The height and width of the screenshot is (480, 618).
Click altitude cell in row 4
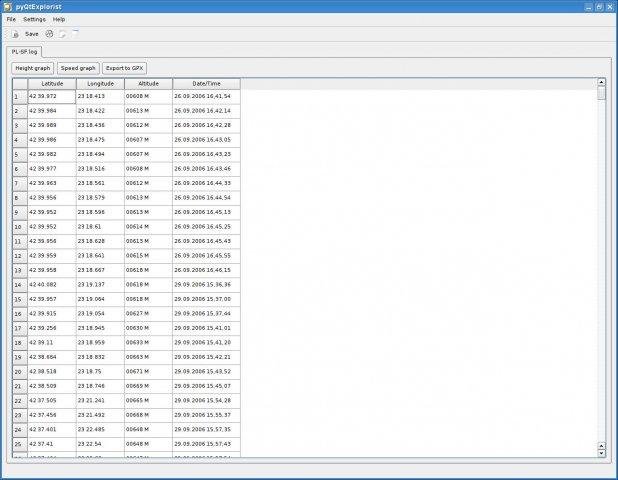(149, 140)
